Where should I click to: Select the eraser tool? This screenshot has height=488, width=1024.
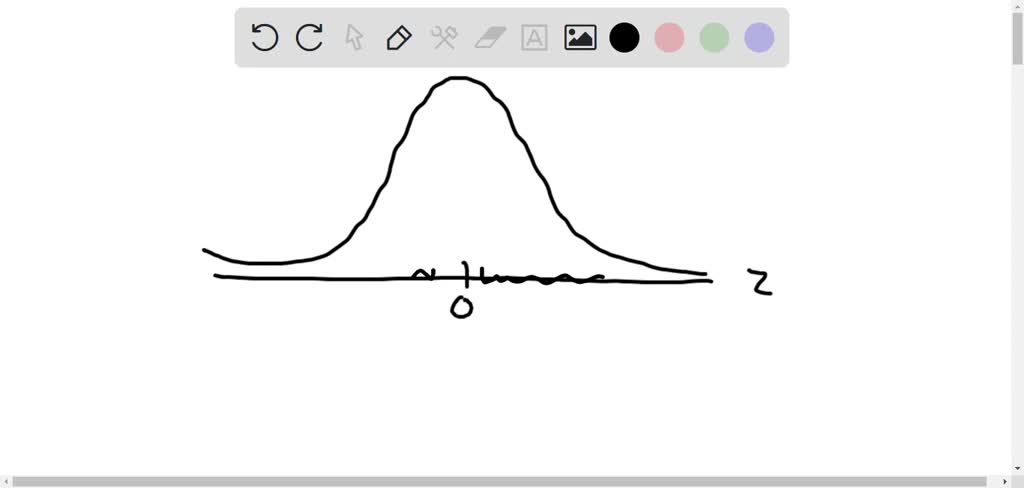pyautogui.click(x=490, y=38)
